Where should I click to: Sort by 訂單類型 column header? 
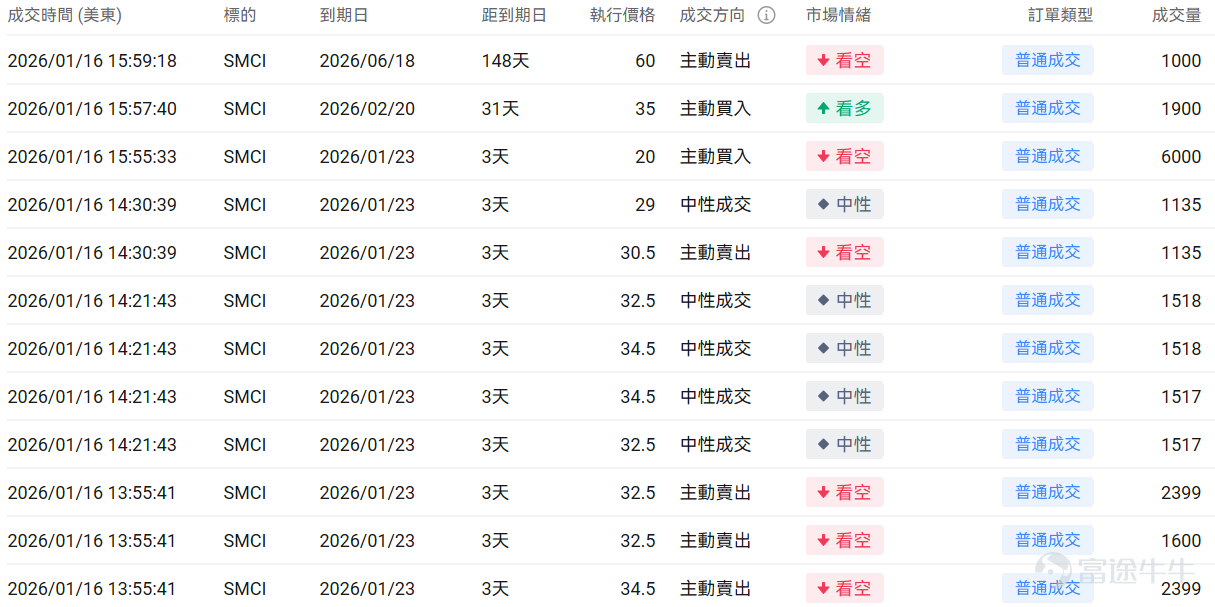click(x=1061, y=15)
